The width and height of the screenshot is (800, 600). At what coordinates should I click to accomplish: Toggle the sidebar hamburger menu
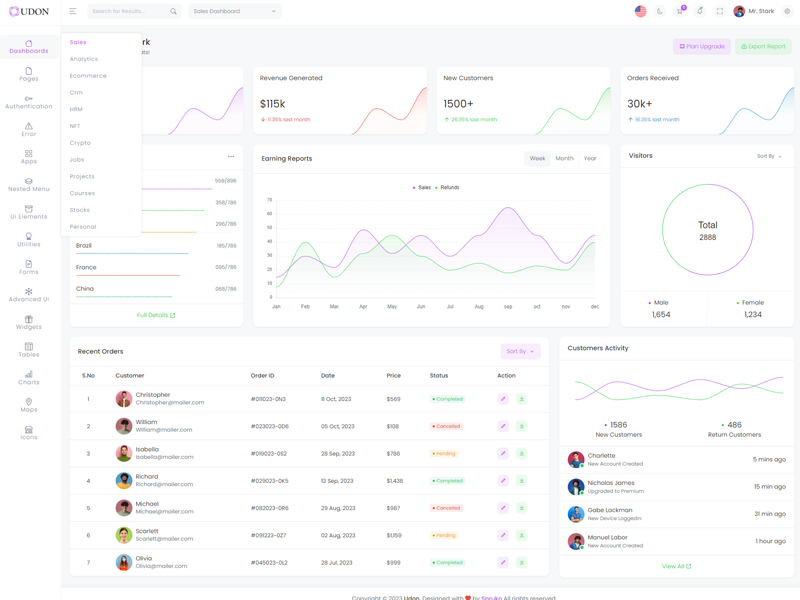coord(73,11)
